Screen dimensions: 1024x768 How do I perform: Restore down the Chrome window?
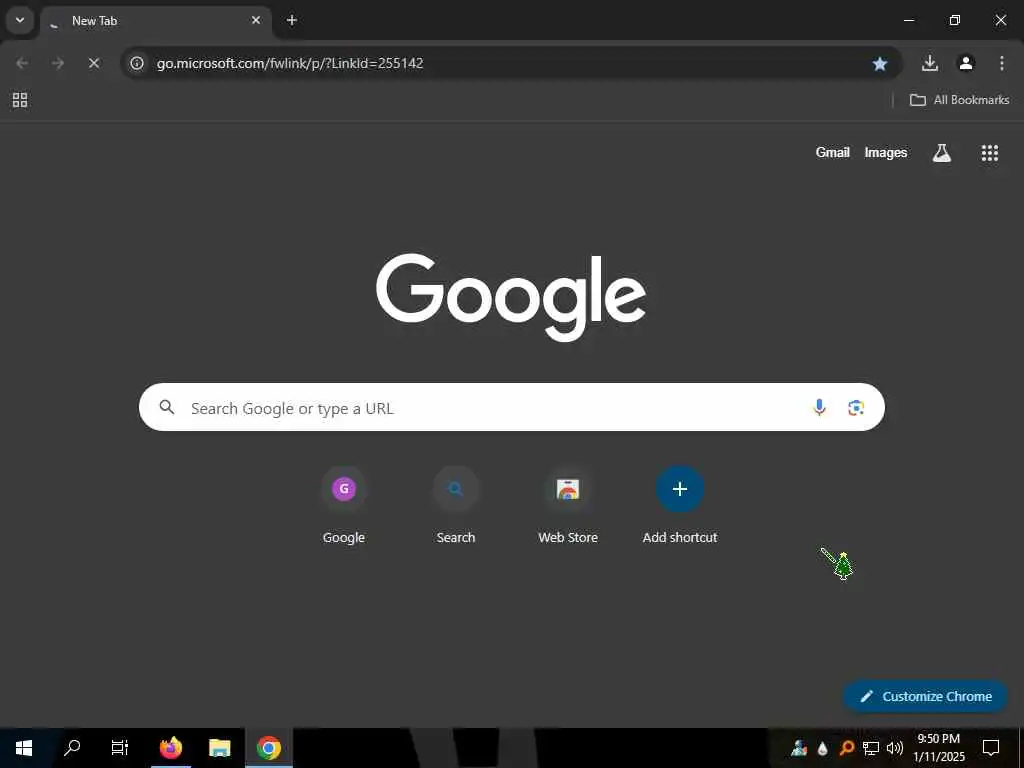955,20
